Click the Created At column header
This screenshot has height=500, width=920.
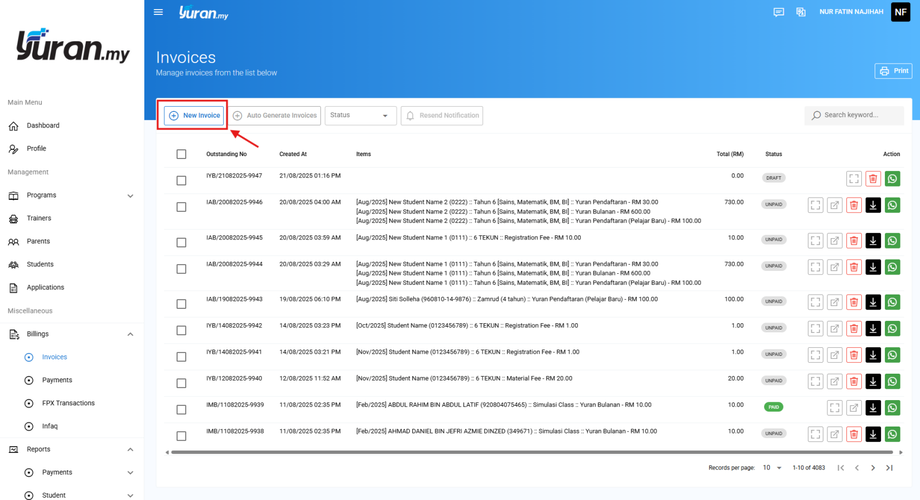[x=293, y=154]
